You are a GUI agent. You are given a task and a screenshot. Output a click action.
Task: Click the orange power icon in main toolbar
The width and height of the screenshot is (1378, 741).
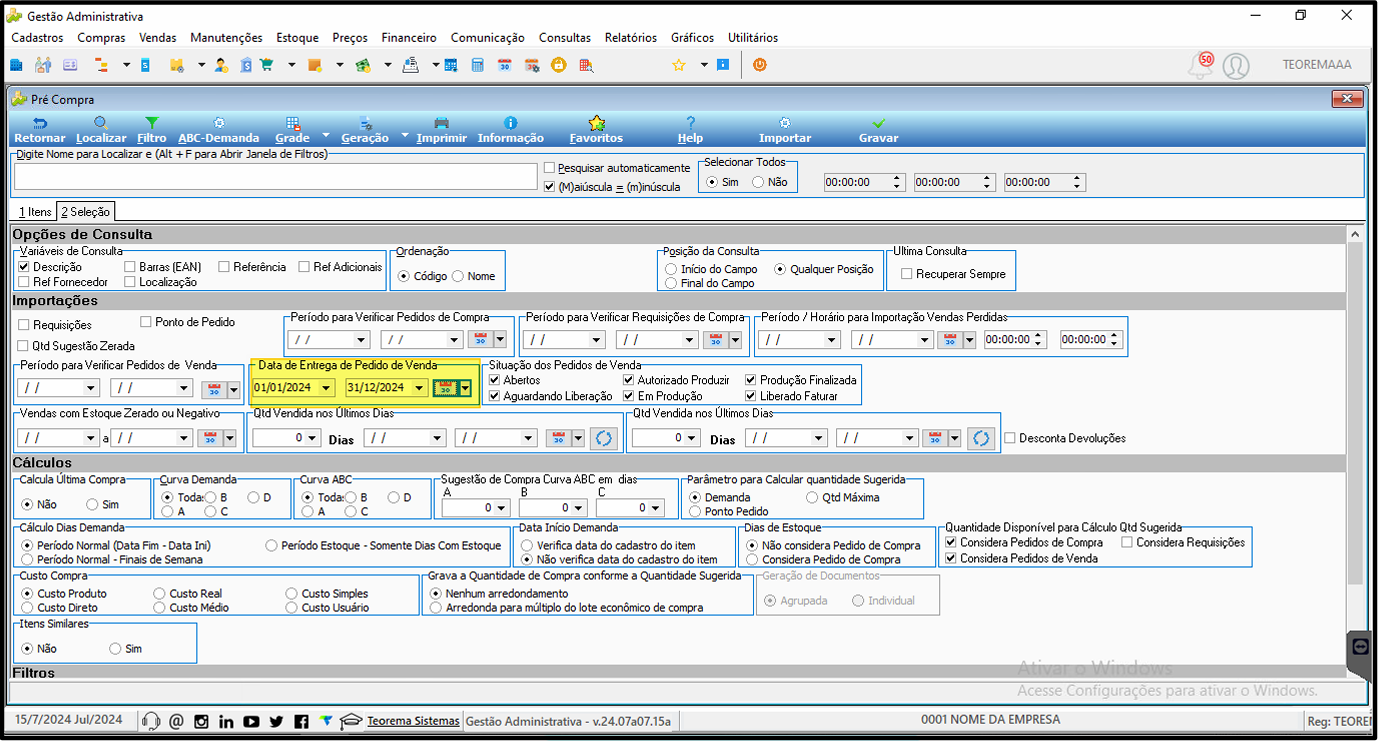click(x=760, y=65)
